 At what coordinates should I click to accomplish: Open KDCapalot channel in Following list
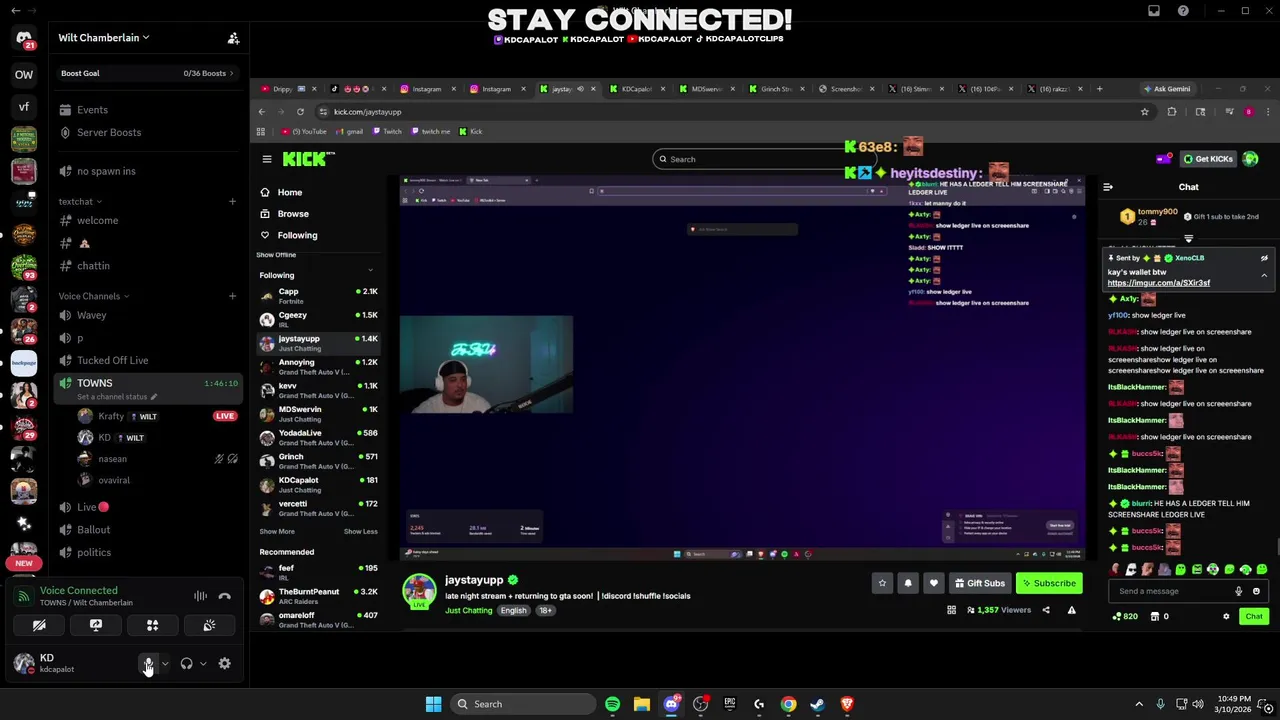click(x=318, y=485)
